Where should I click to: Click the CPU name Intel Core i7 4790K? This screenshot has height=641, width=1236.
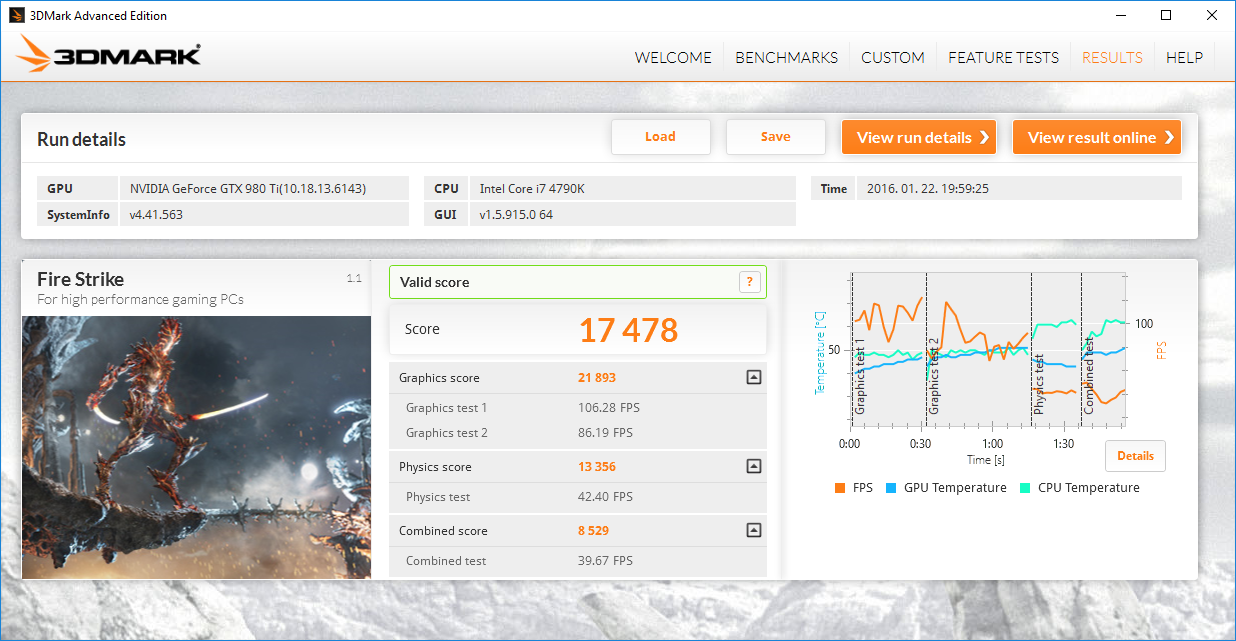click(x=531, y=188)
